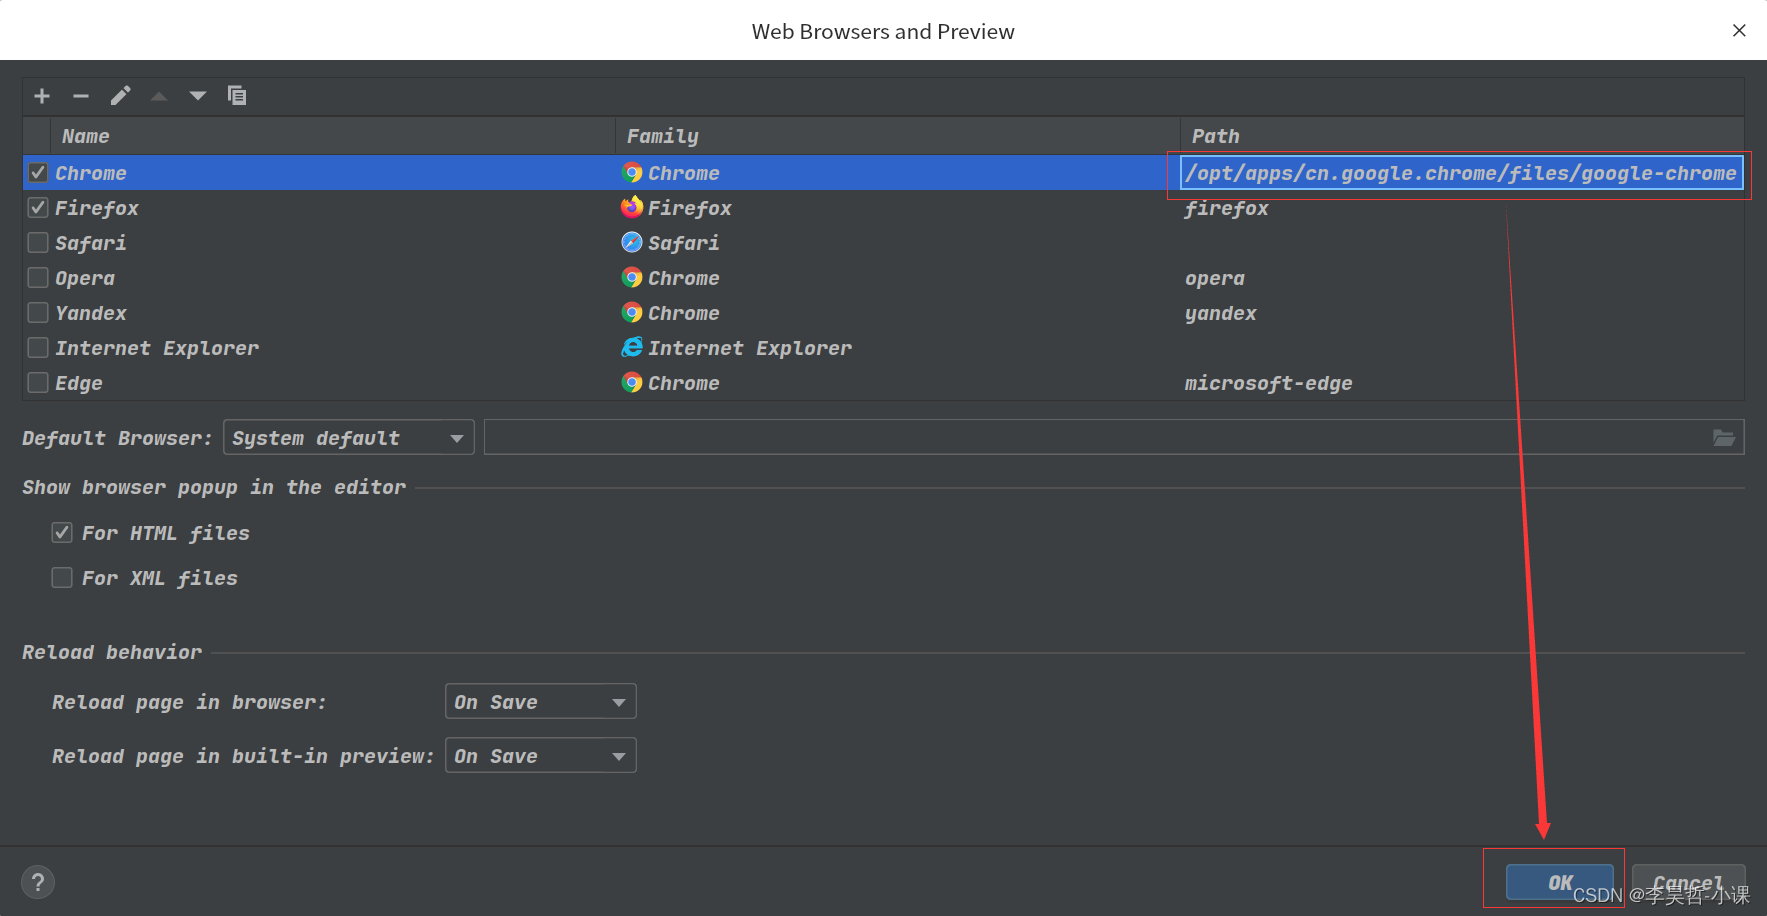
Task: Toggle the For HTML files checkbox
Action: (x=62, y=533)
